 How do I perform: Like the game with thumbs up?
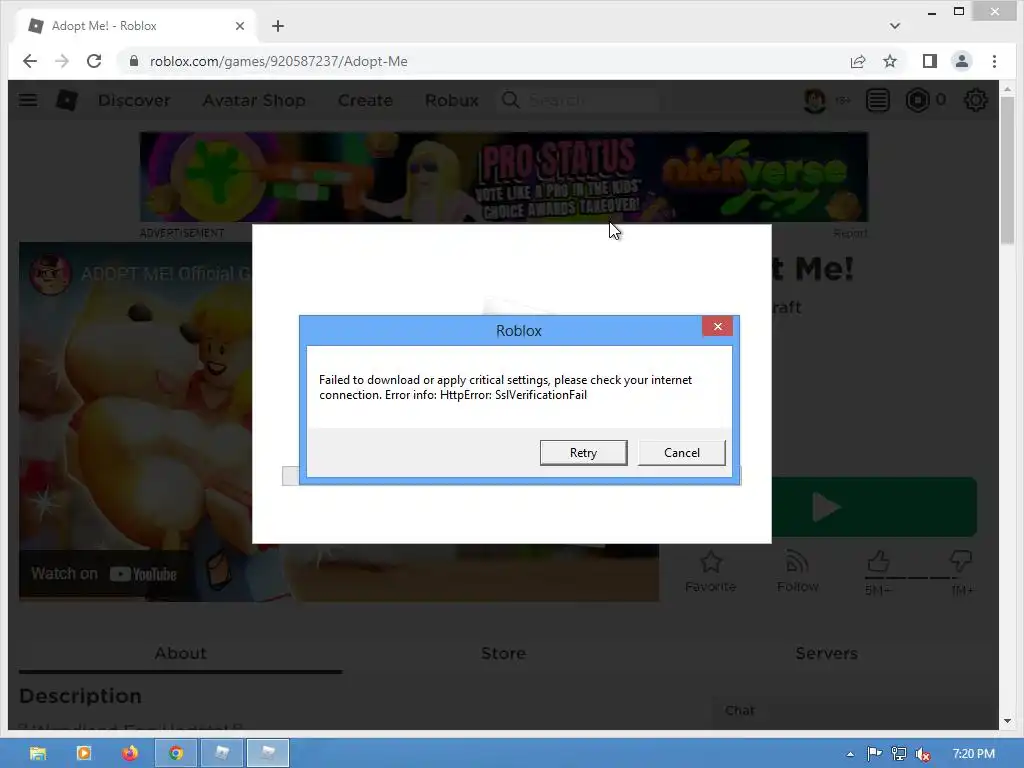[878, 562]
